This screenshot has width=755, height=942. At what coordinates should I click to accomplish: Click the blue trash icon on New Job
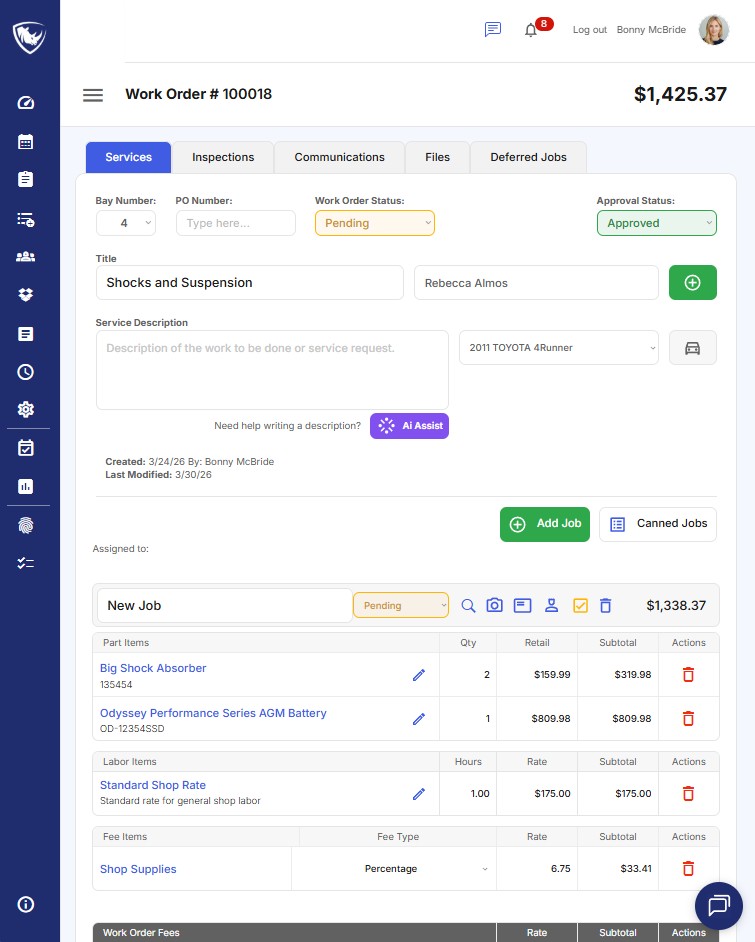605,606
